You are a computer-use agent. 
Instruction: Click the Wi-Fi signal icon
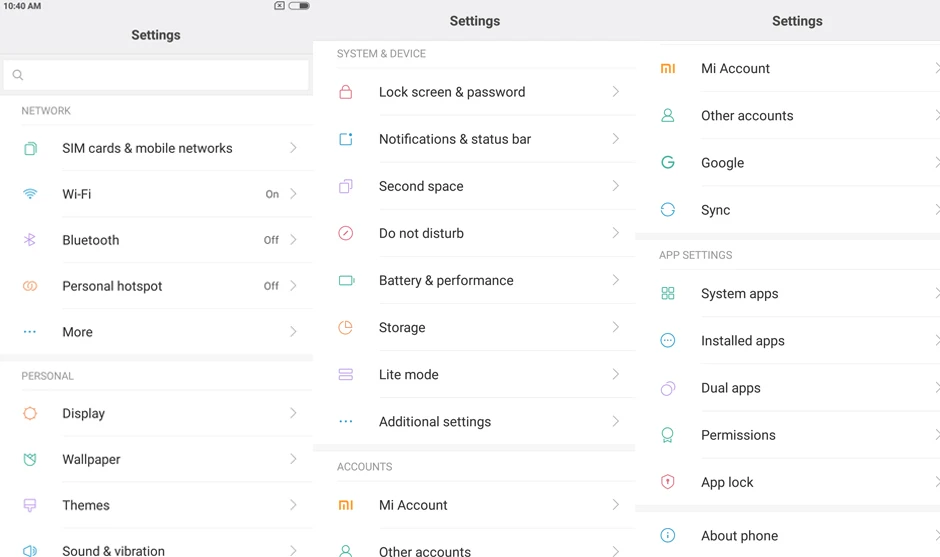30,194
